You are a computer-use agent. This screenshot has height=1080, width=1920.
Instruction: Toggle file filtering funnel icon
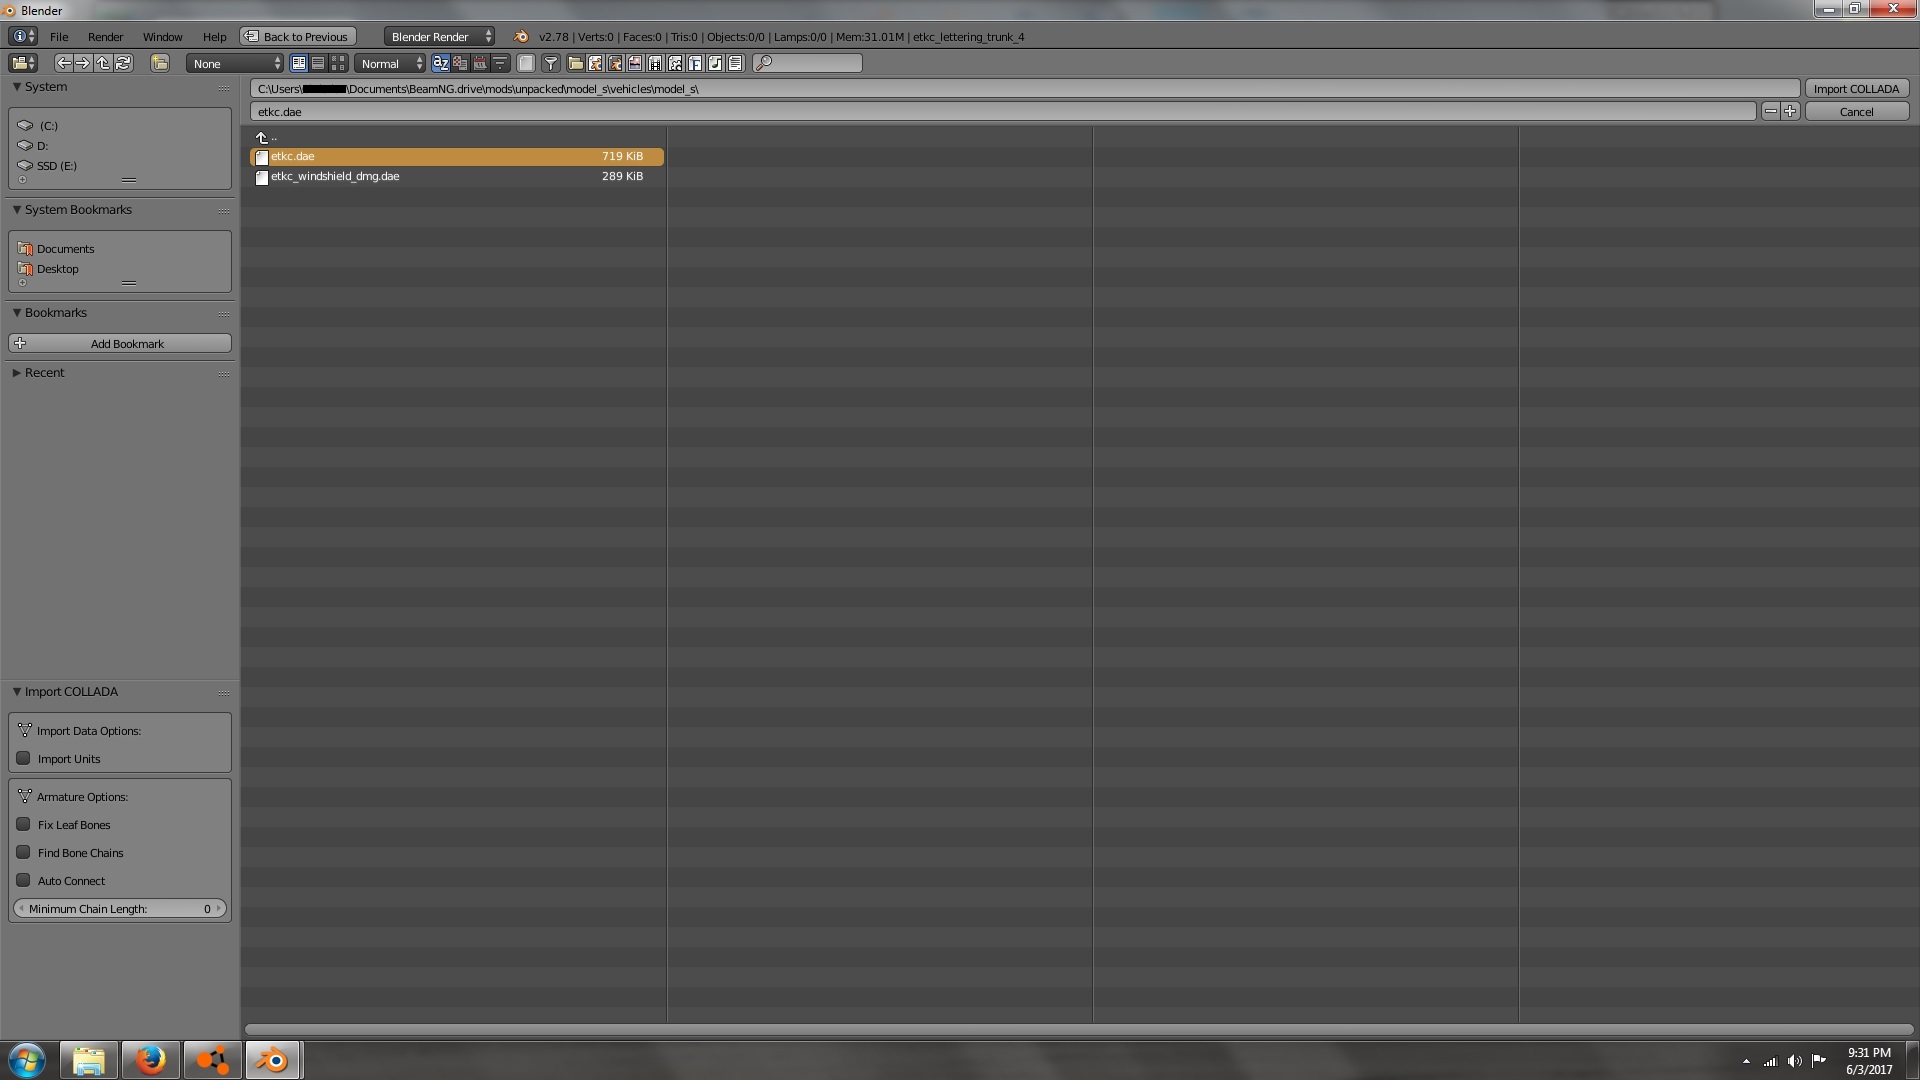tap(551, 63)
